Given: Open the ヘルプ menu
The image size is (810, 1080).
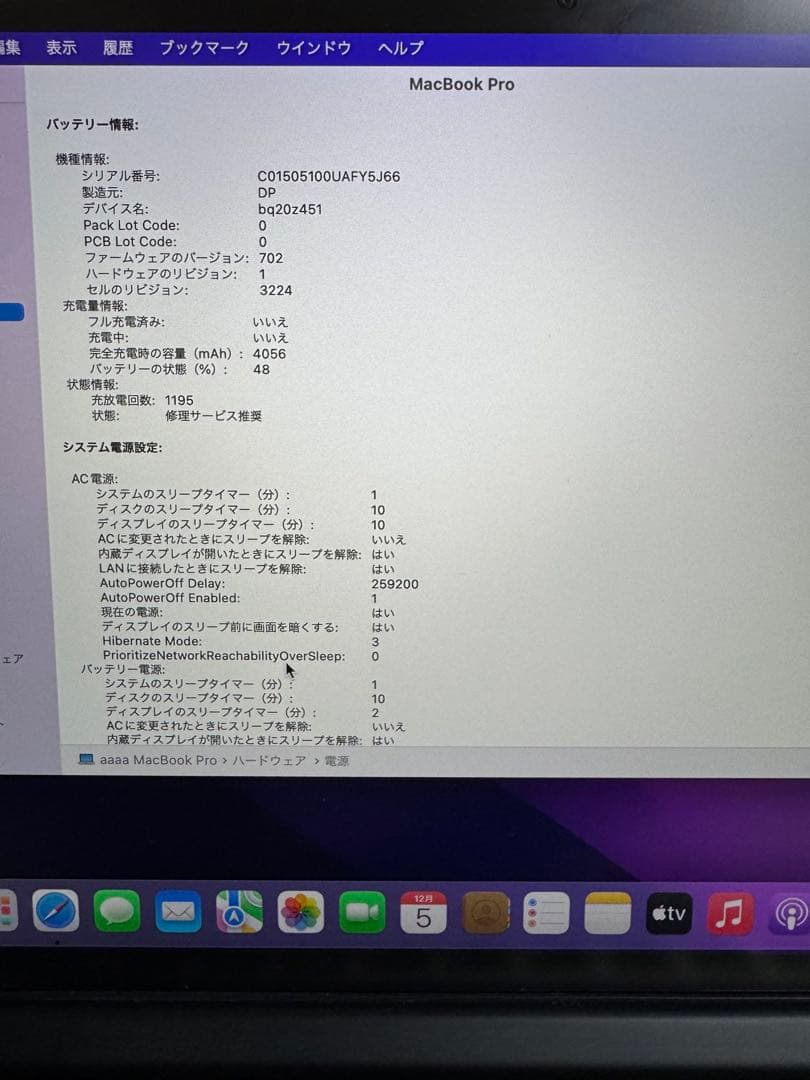Looking at the screenshot, I should [x=400, y=48].
